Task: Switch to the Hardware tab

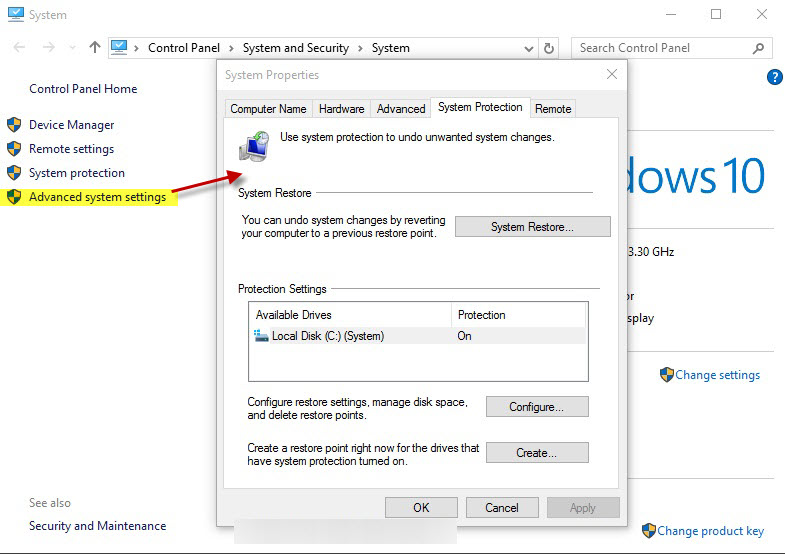Action: pyautogui.click(x=341, y=109)
